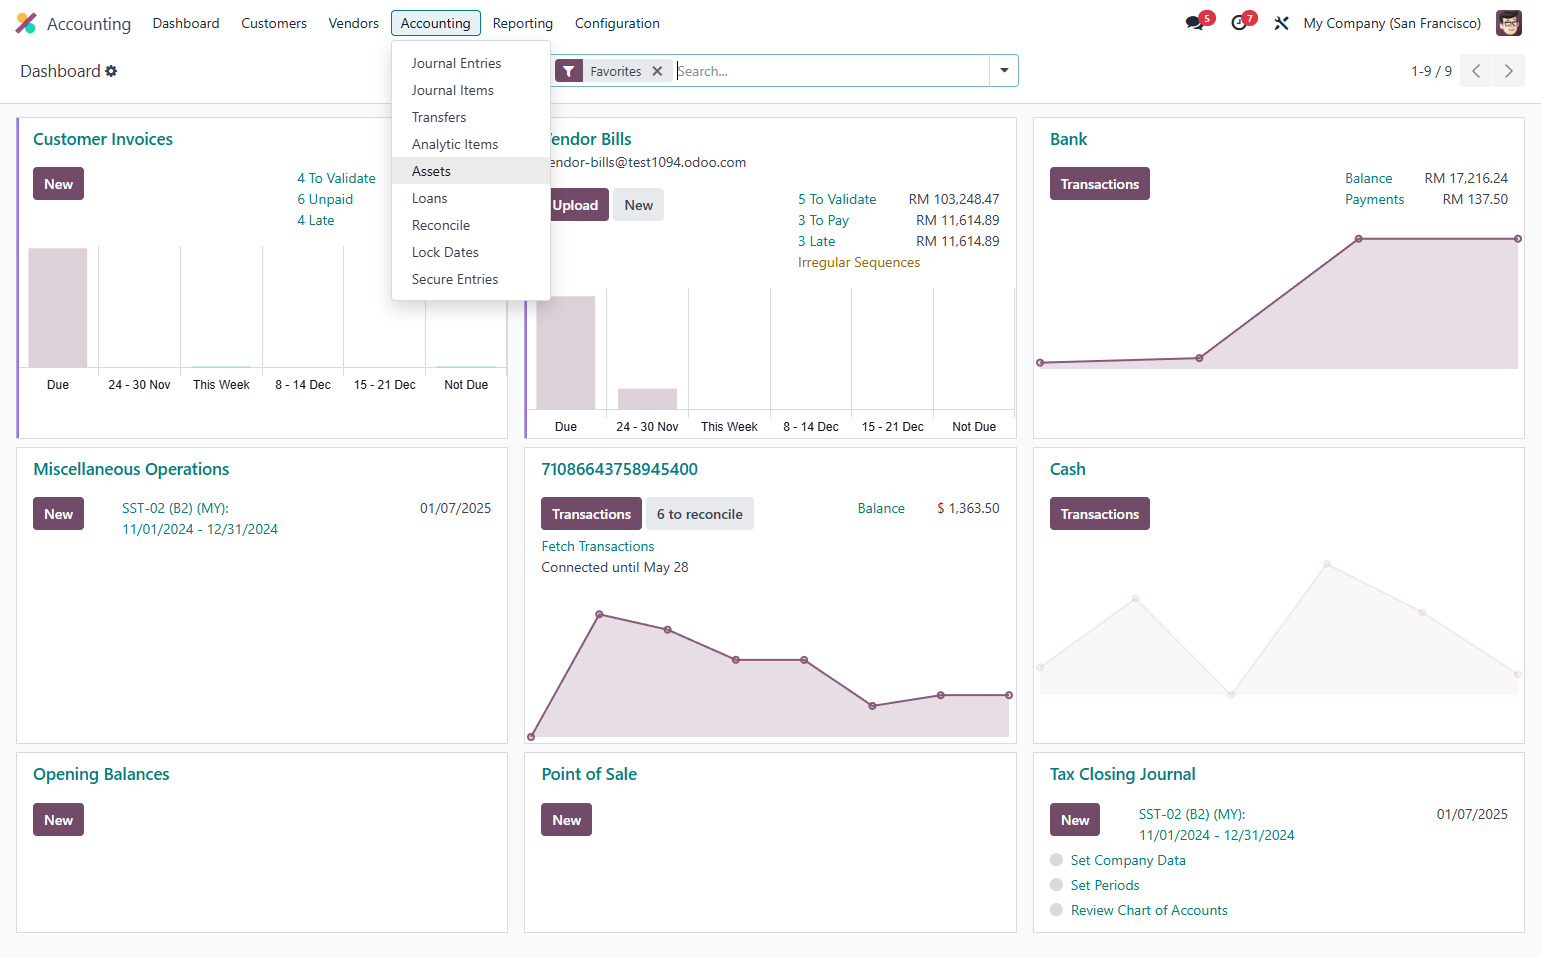1541x958 pixels.
Task: Open the 6 Unpaid invoices link
Action: (325, 199)
